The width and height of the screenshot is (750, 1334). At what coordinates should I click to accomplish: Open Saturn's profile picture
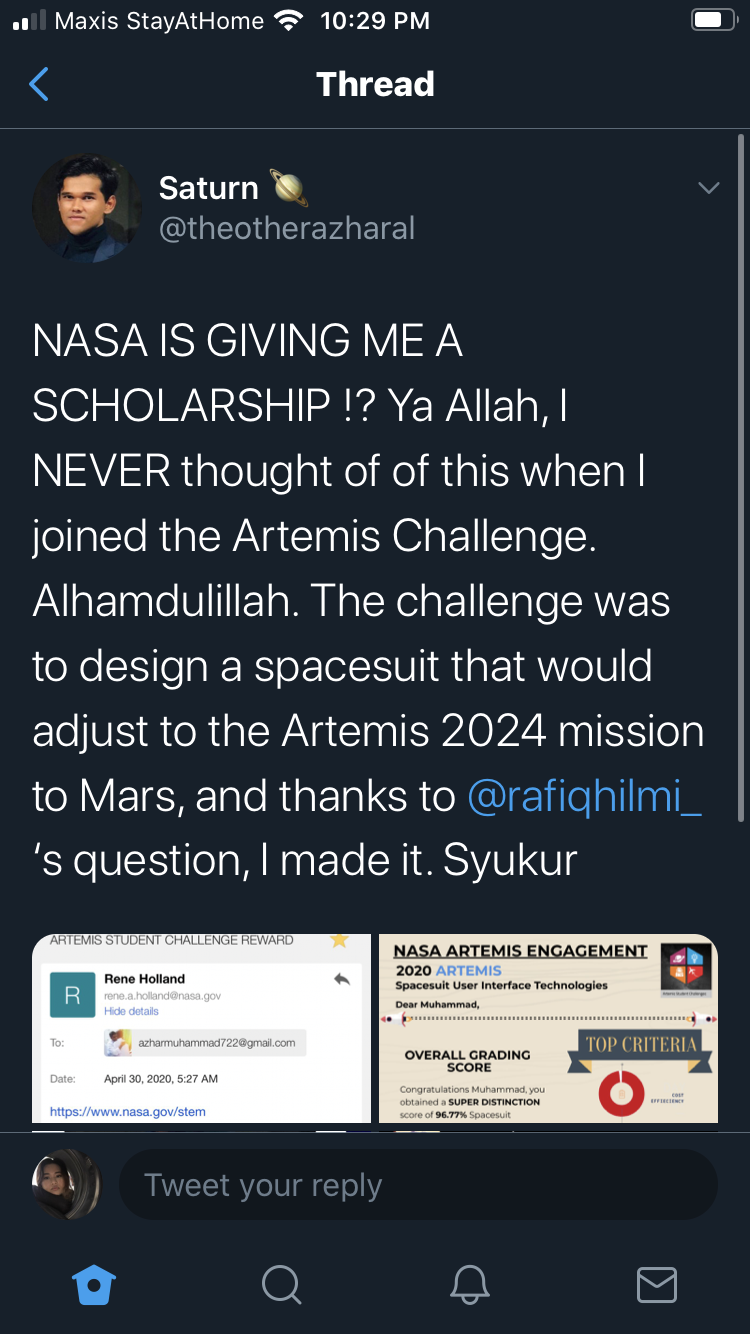click(x=87, y=209)
